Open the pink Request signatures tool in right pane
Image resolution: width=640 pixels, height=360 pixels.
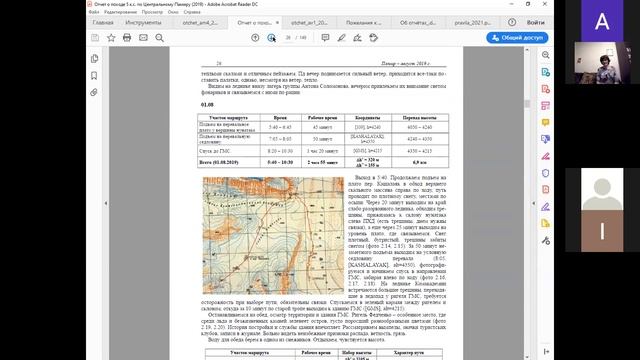point(546,156)
